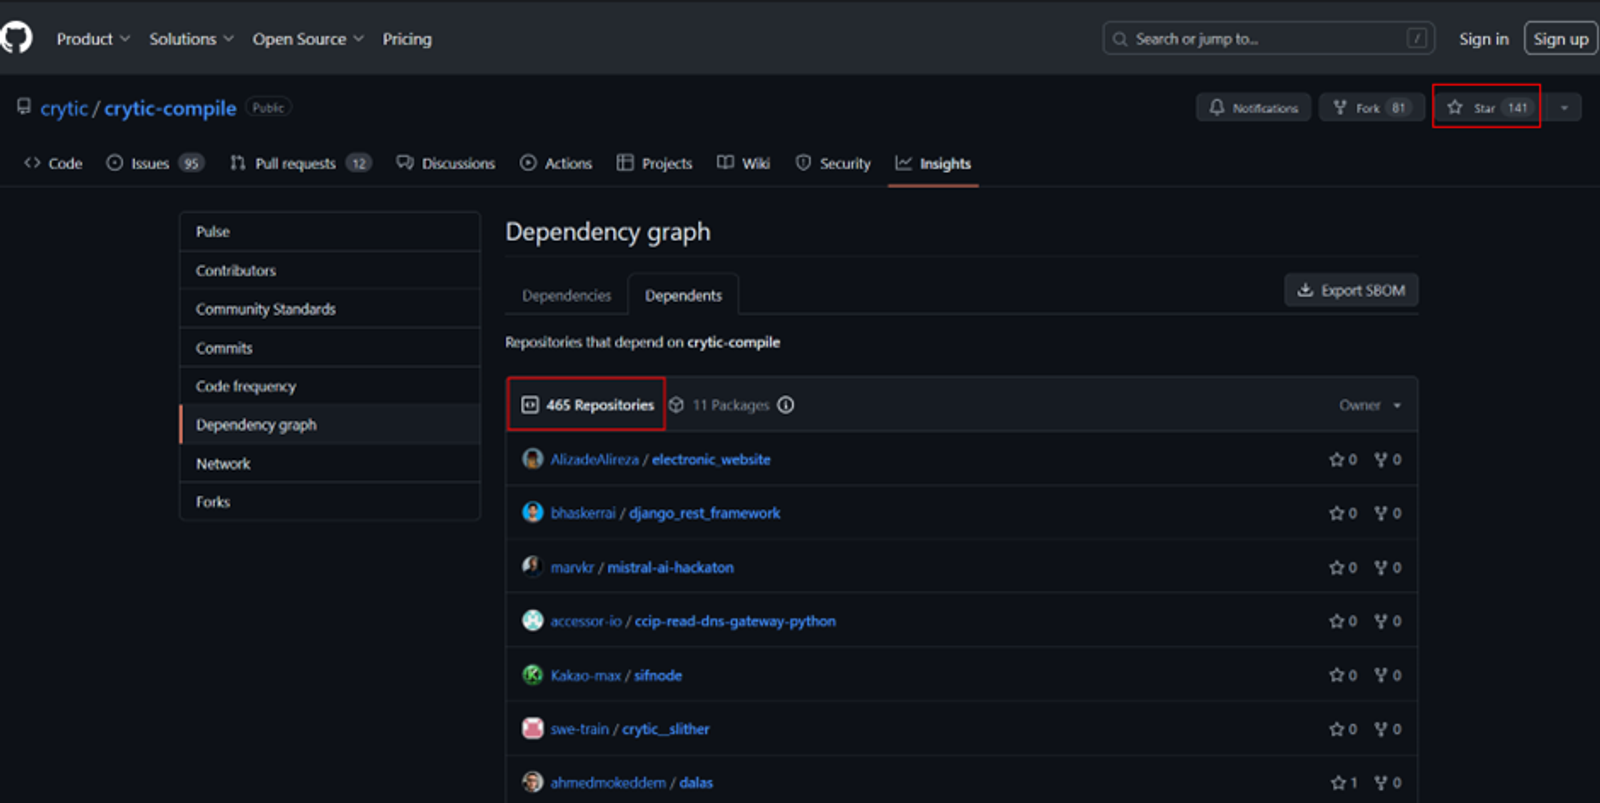This screenshot has height=803, width=1600.
Task: Open the django_rest_framework repository
Action: pos(704,513)
